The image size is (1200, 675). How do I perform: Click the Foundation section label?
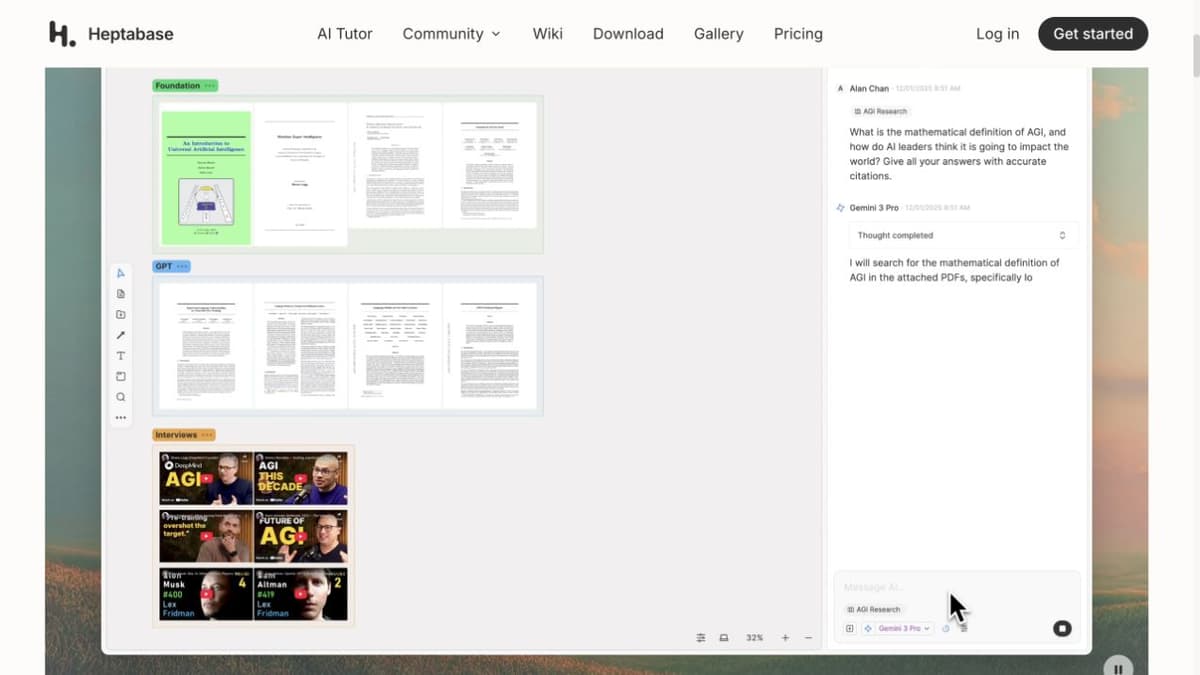click(x=177, y=86)
